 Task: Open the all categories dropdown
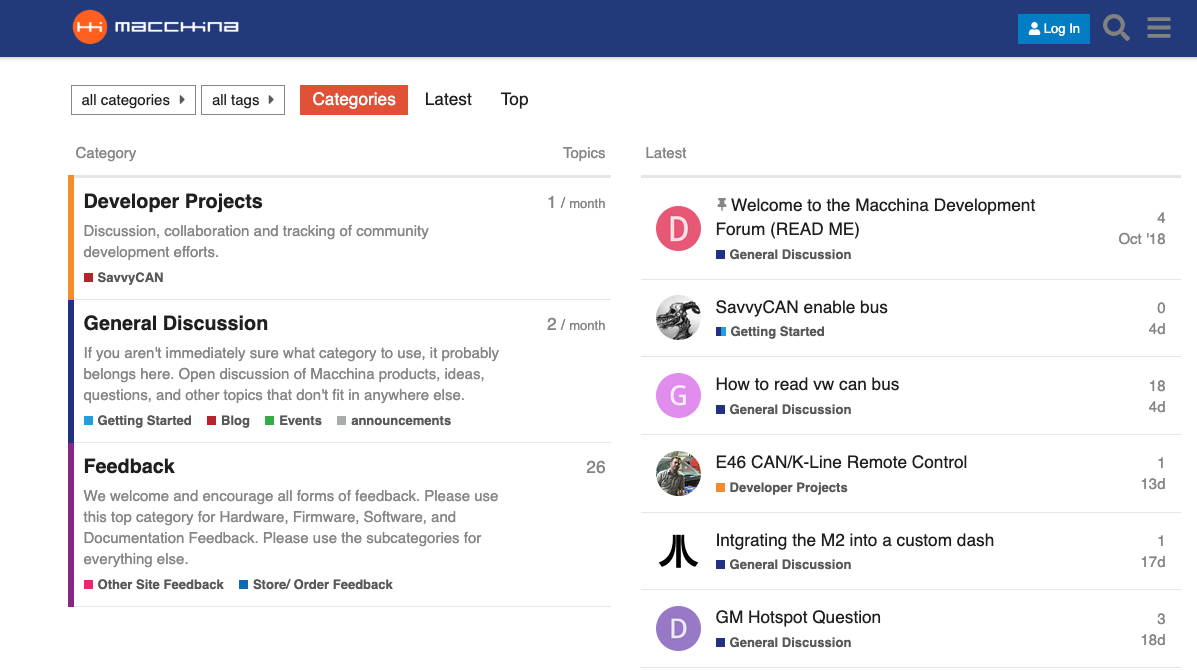coord(134,100)
